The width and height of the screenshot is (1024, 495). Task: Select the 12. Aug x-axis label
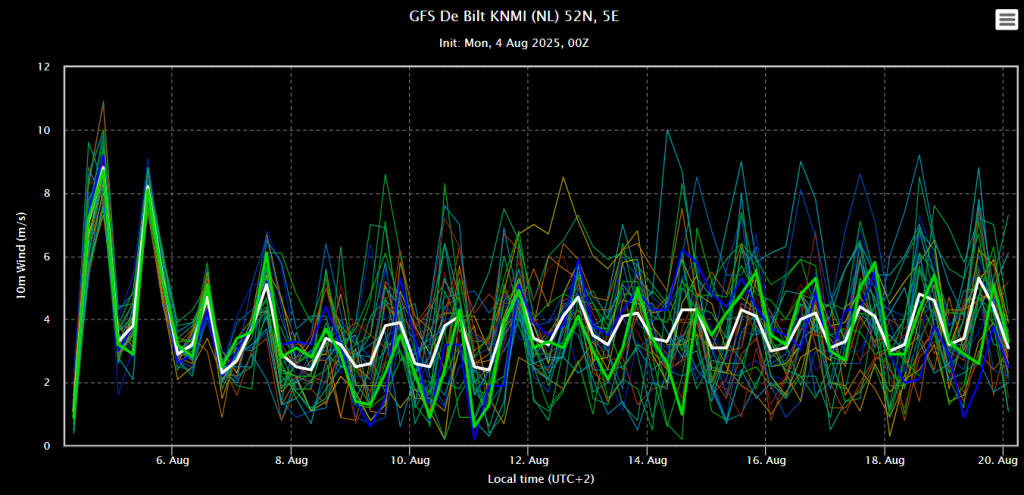[x=528, y=460]
